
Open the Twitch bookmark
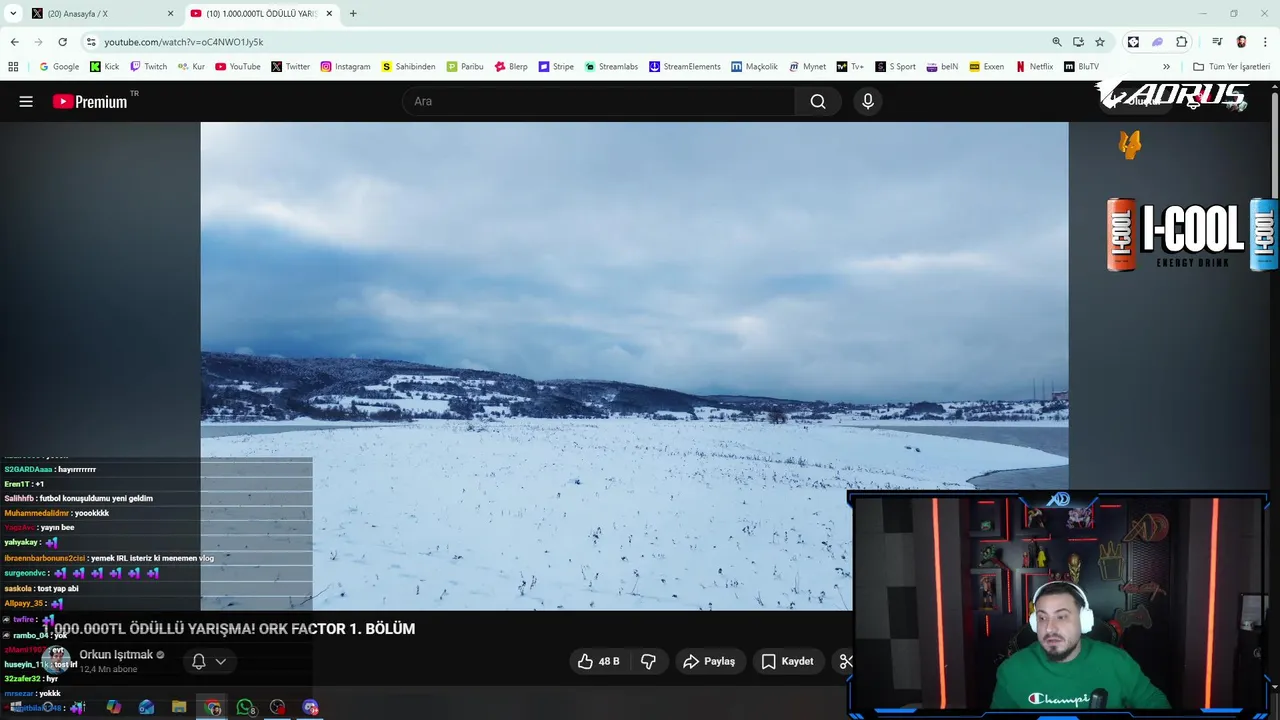point(148,67)
